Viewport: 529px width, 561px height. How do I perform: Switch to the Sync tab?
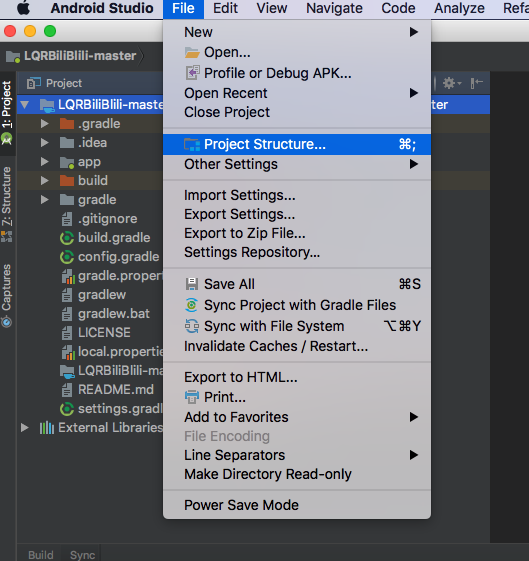pos(82,555)
